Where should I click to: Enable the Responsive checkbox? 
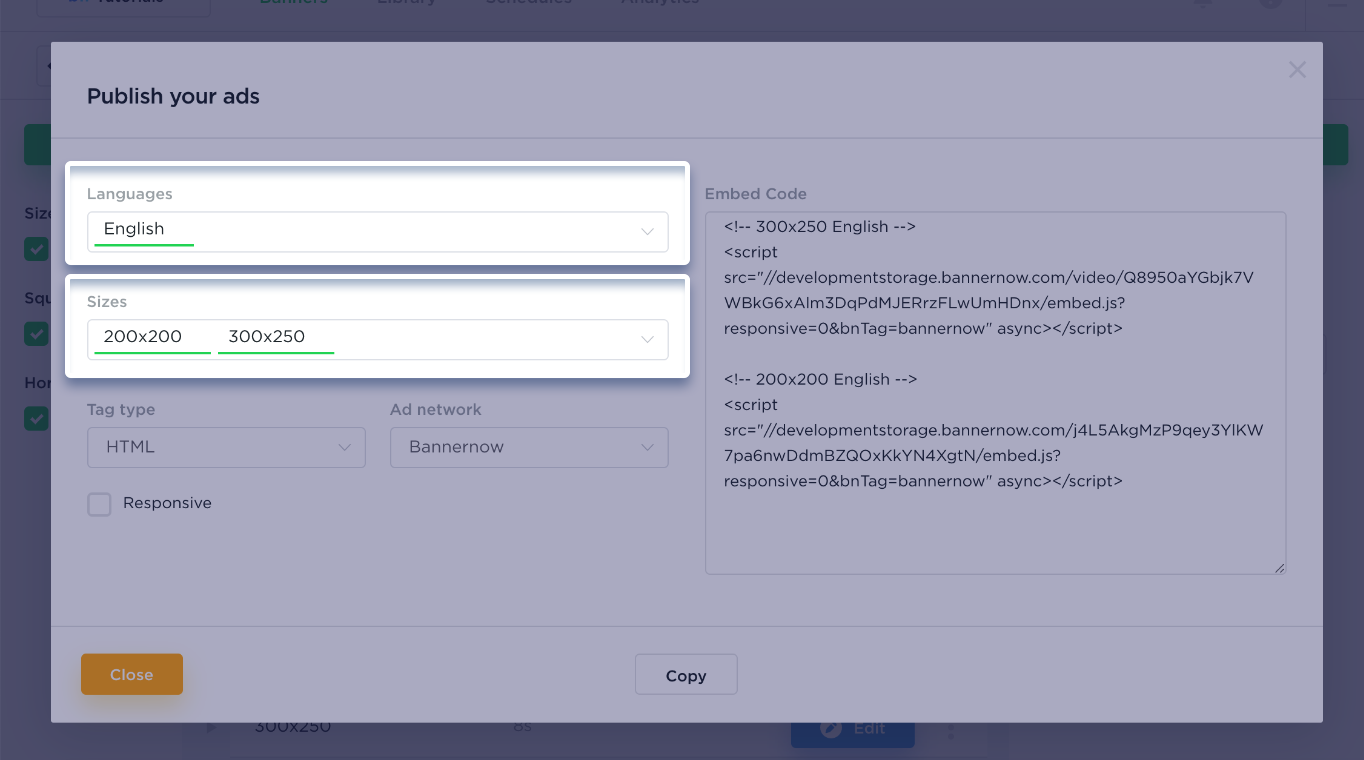click(99, 504)
